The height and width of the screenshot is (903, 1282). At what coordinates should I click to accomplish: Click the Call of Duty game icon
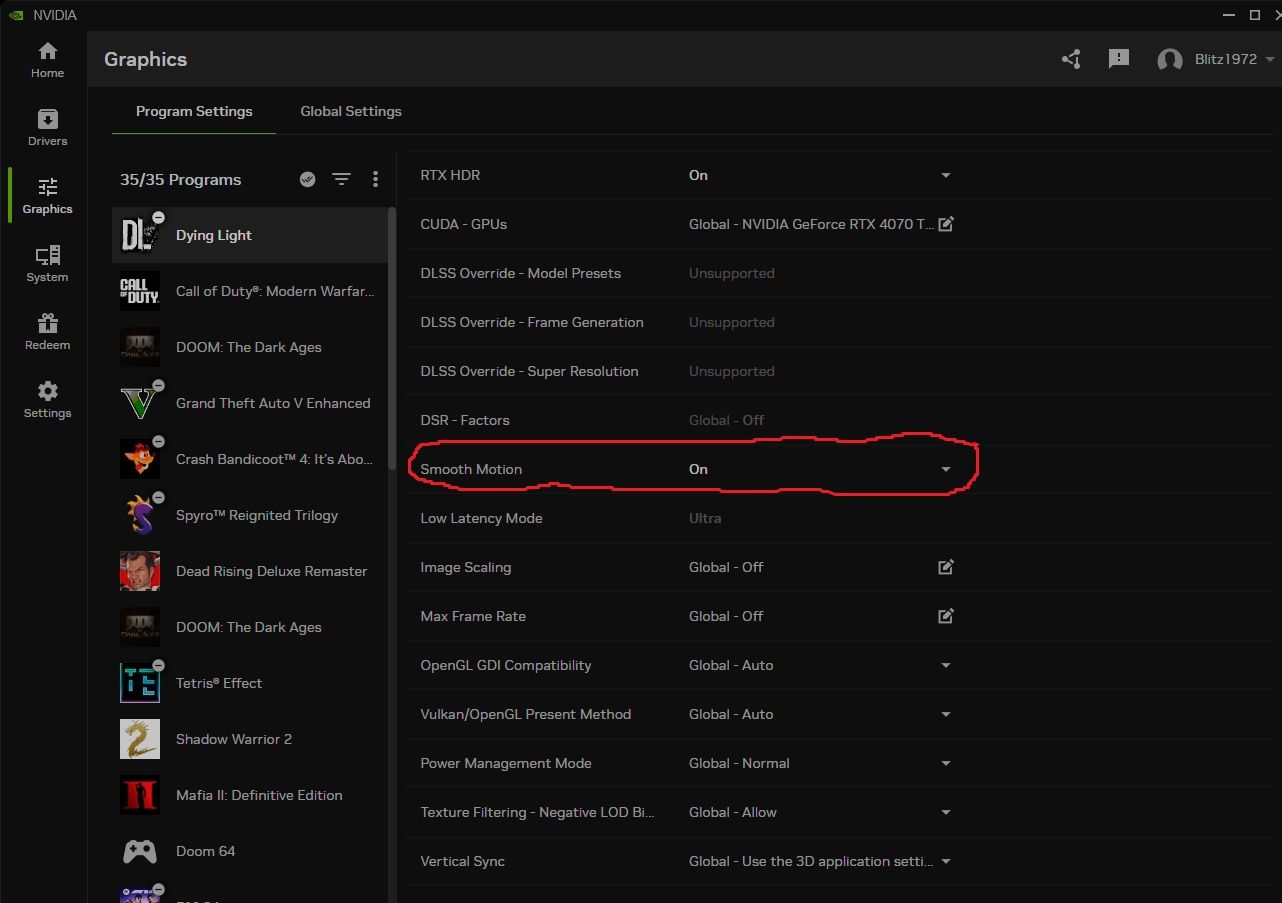[140, 291]
